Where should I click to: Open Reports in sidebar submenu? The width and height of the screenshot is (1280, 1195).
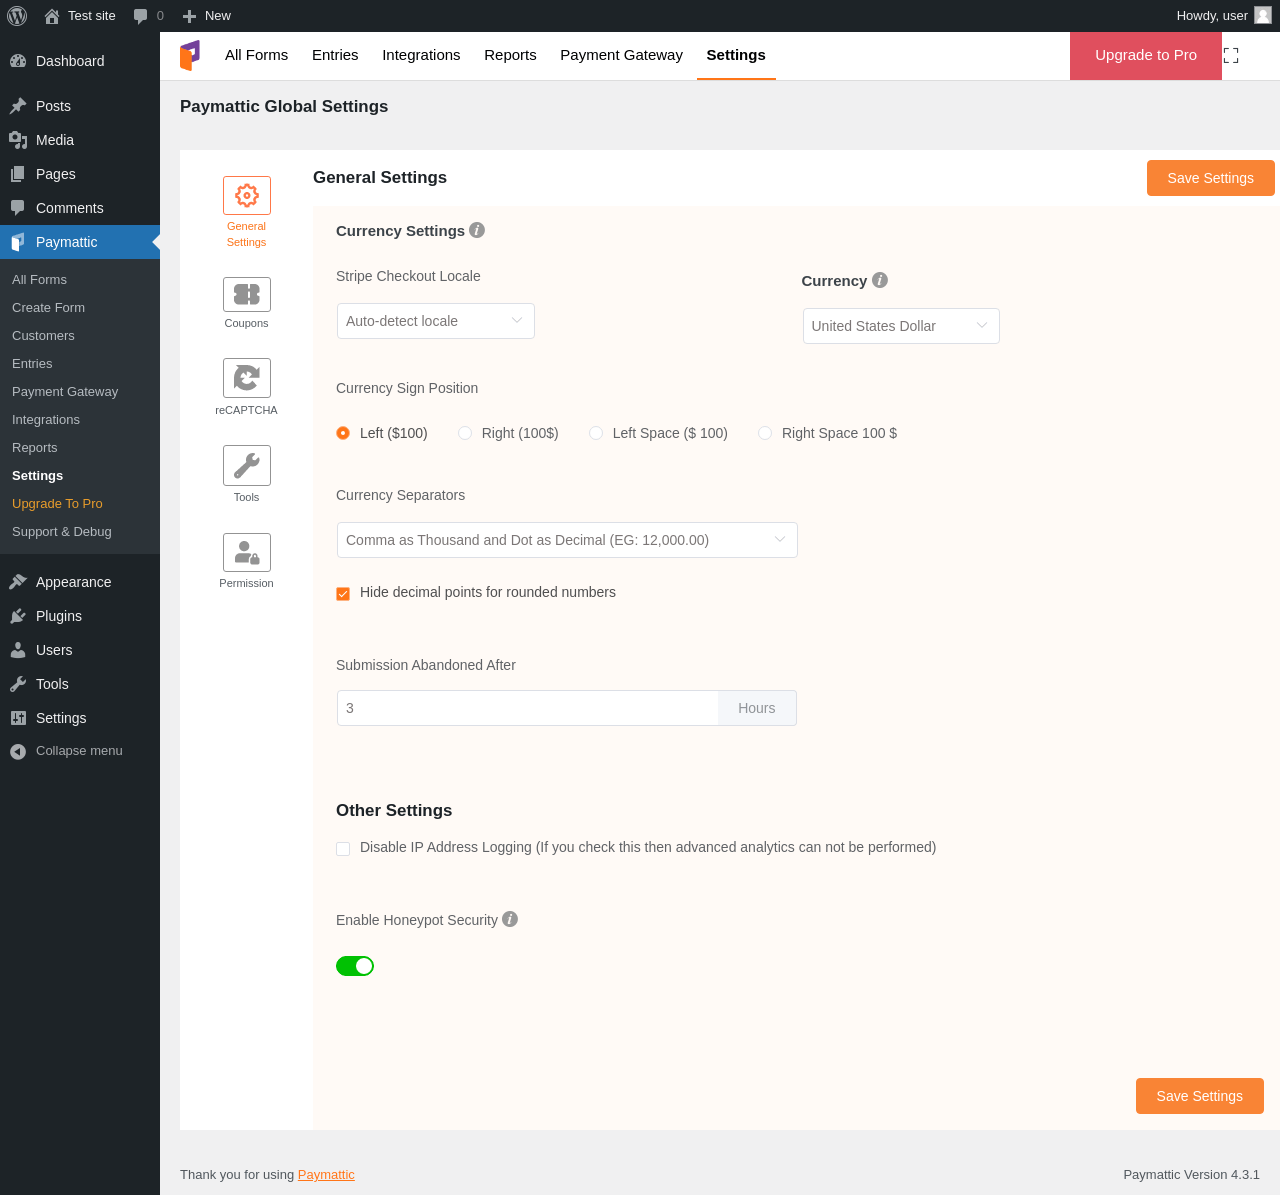[80, 448]
